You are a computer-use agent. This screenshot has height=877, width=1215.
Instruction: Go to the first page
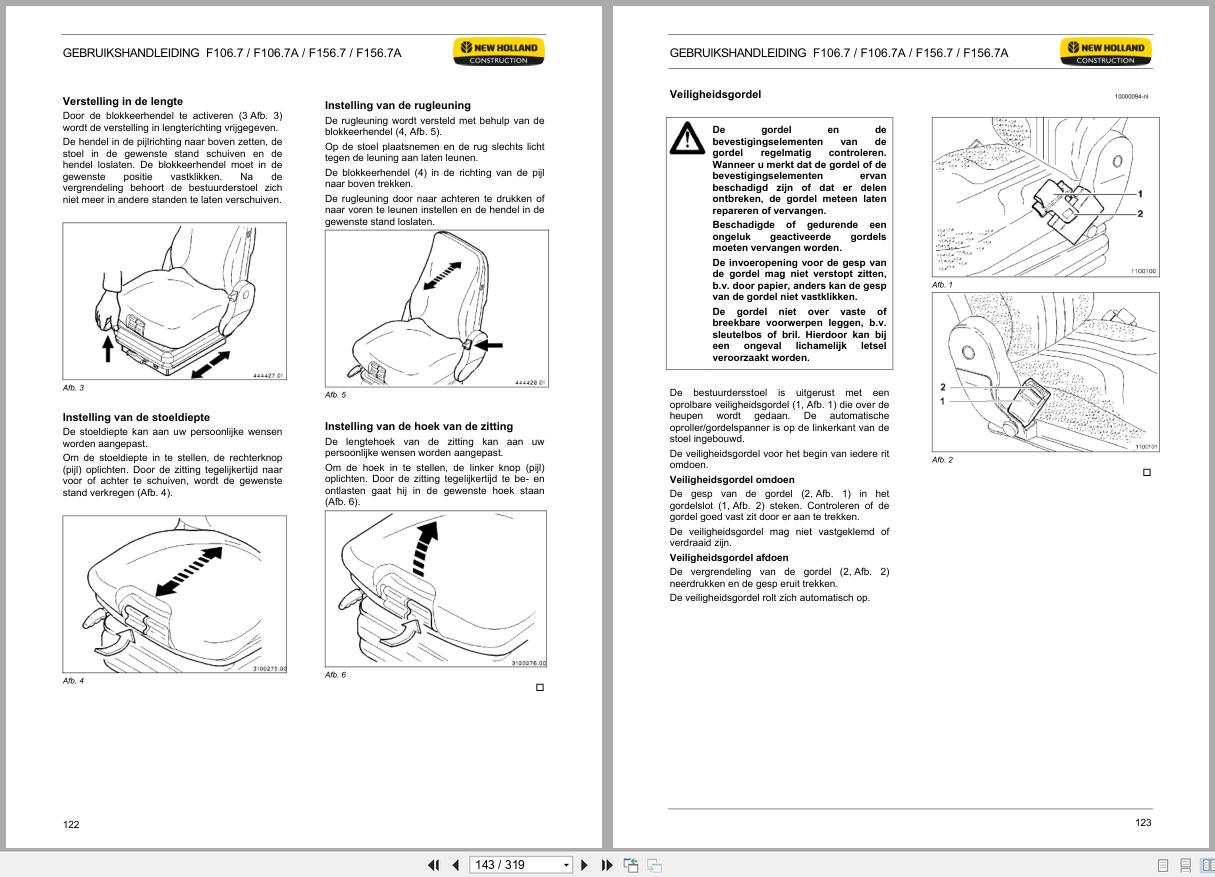tap(434, 865)
